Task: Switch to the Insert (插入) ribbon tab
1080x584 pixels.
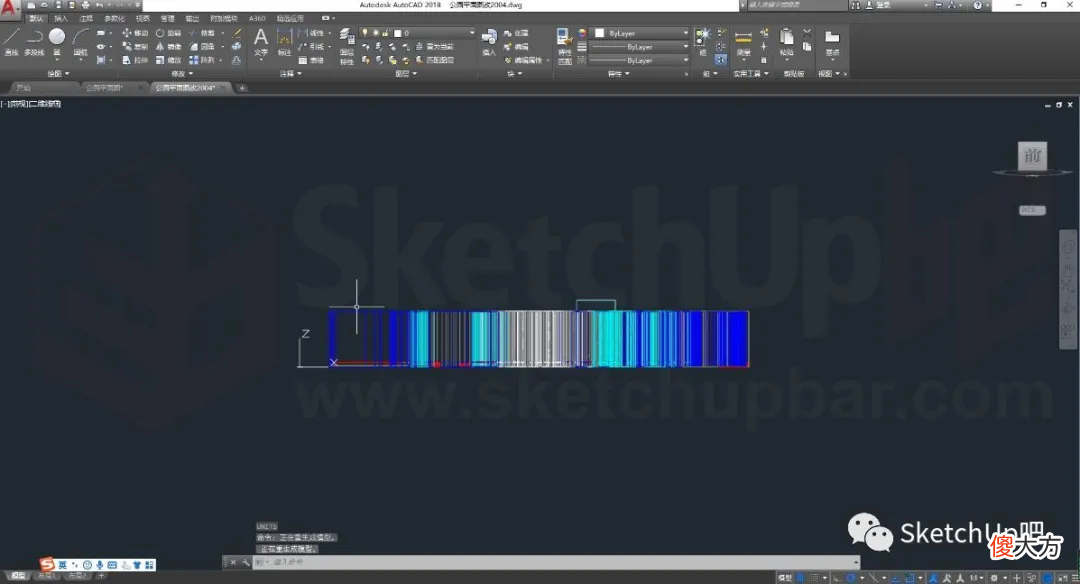Action: 61,19
